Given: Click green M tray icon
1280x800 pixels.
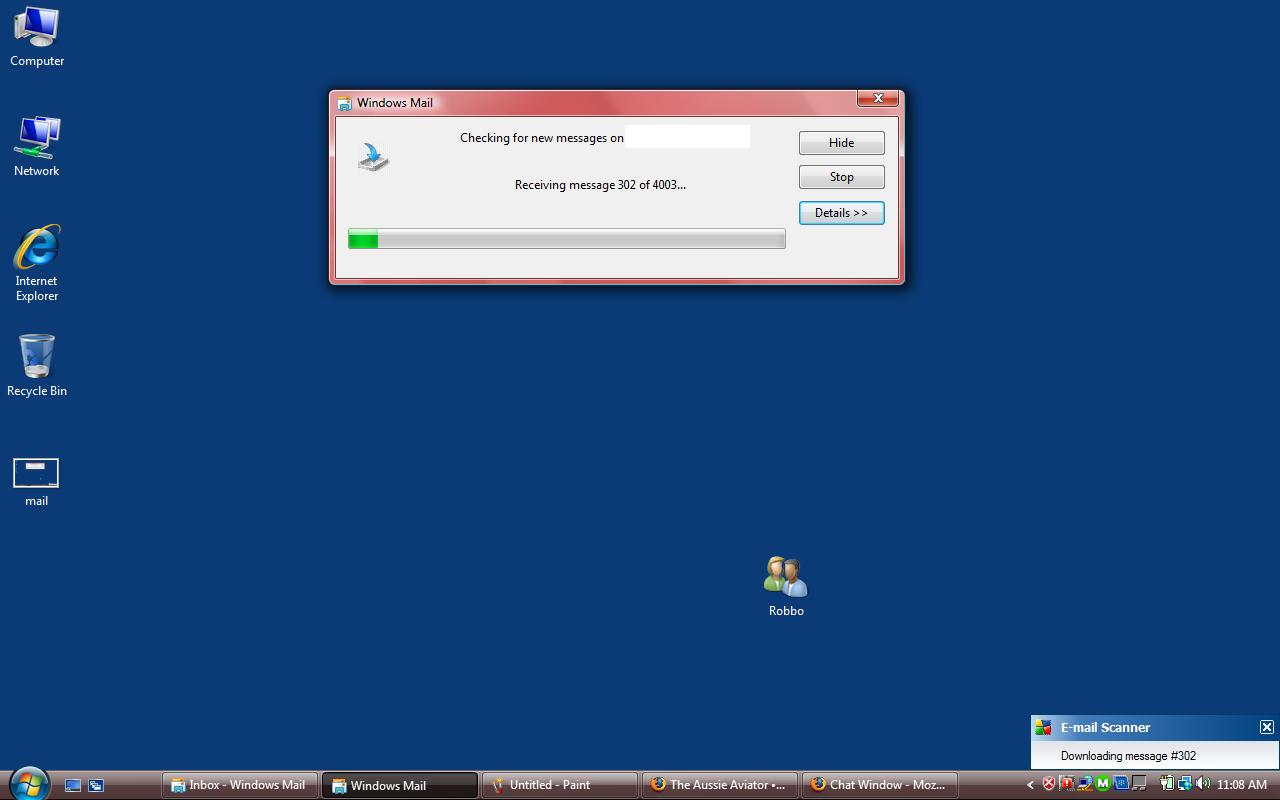Looking at the screenshot, I should point(1103,784).
